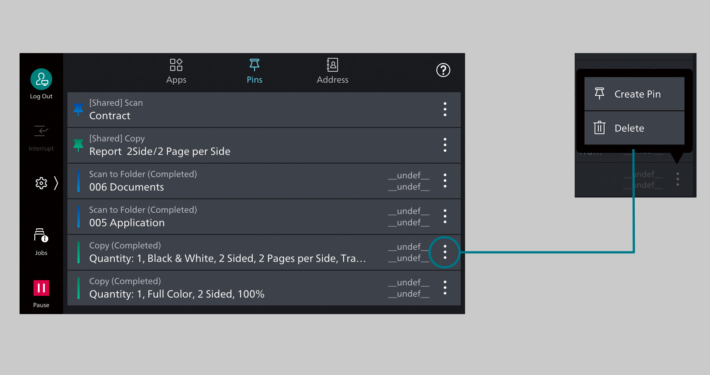The width and height of the screenshot is (710, 375).
Task: Select the 005 Application history row
Action: click(264, 216)
